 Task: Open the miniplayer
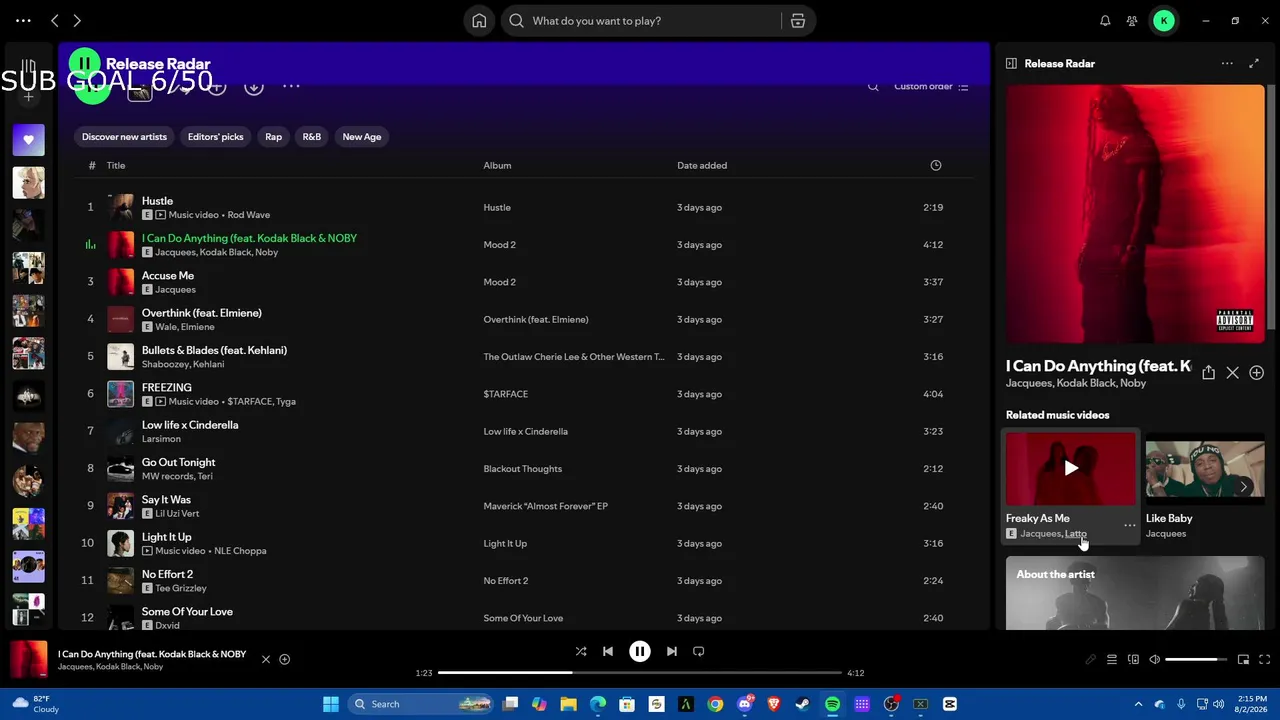tap(1243, 660)
